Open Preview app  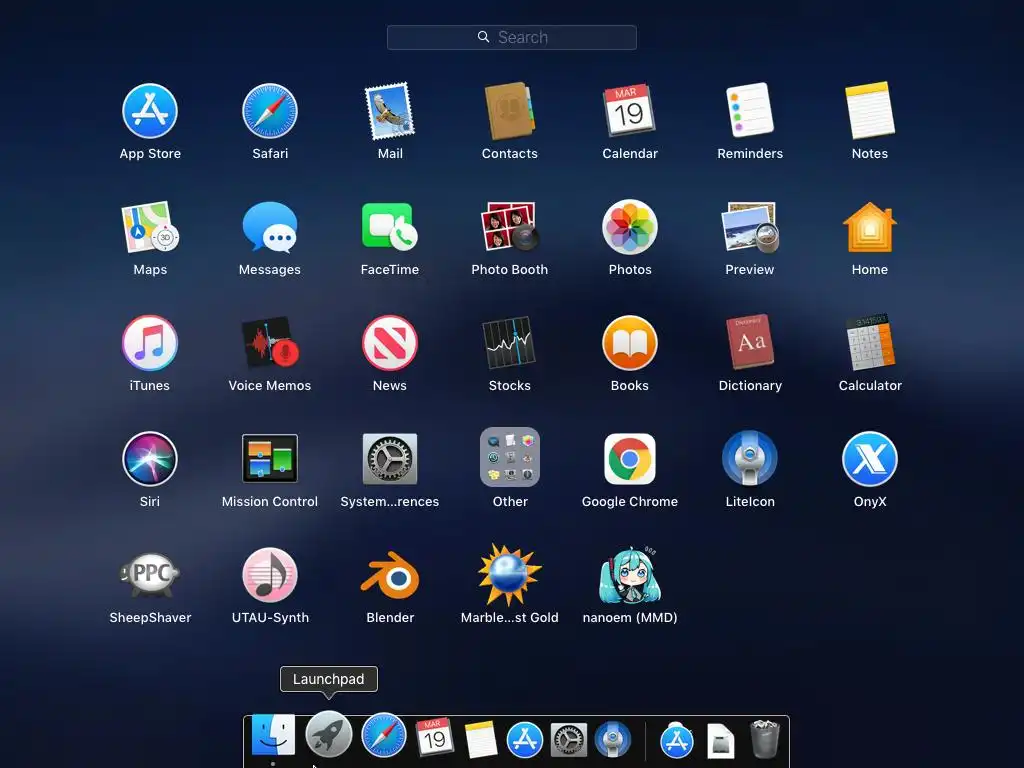coord(750,227)
